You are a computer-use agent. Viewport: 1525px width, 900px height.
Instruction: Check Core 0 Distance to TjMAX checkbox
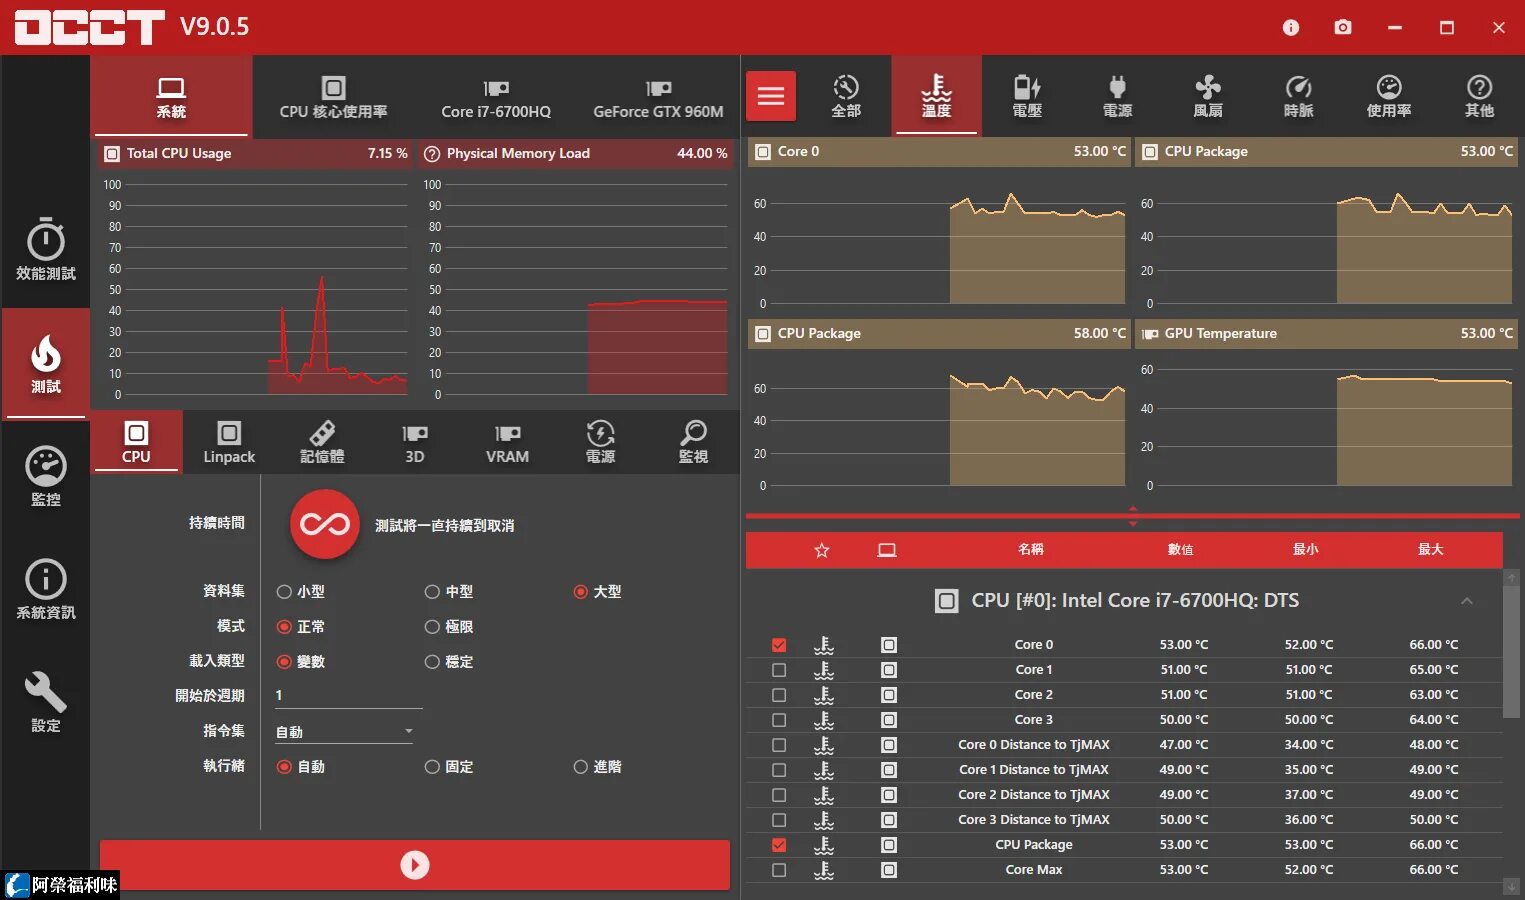[x=779, y=745]
